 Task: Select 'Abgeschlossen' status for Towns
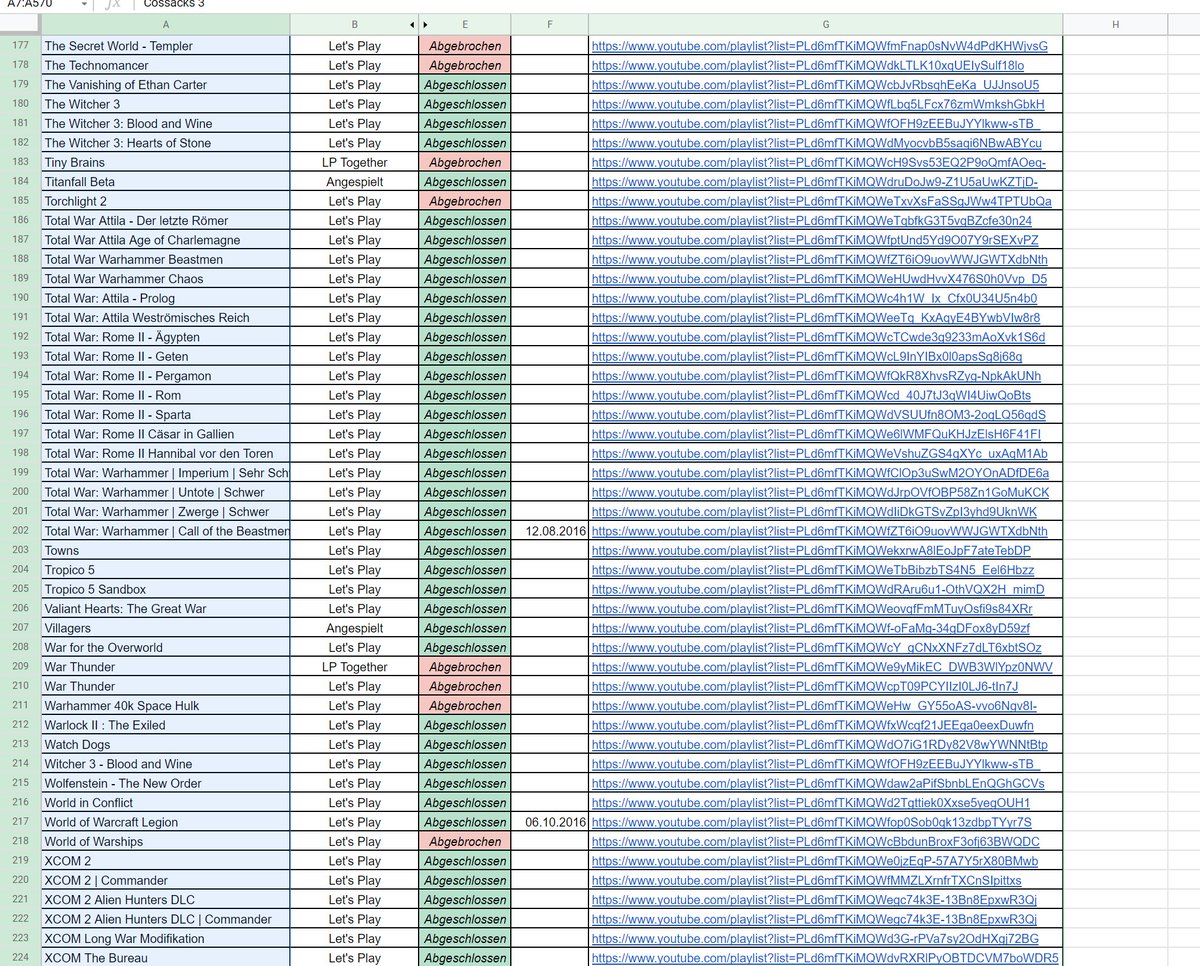click(465, 550)
